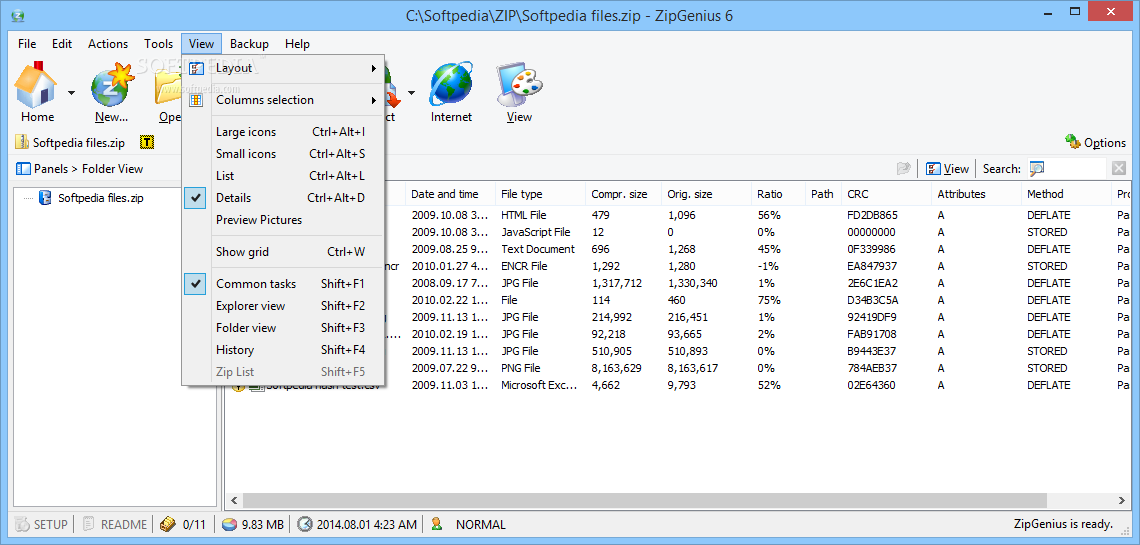Click the View button beside Search
Screen dimensions: 1140x545
click(947, 169)
